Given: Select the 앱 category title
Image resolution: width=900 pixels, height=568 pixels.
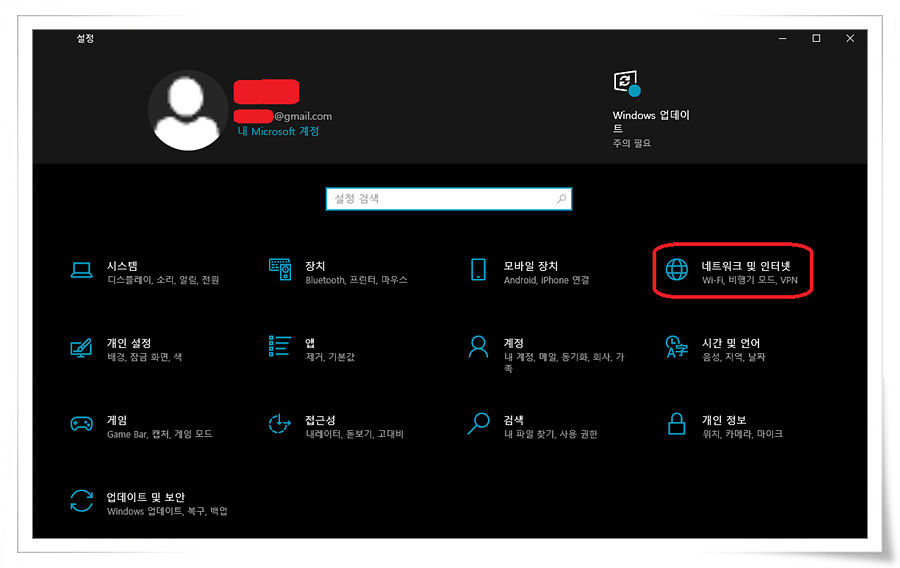Looking at the screenshot, I should pyautogui.click(x=310, y=343).
